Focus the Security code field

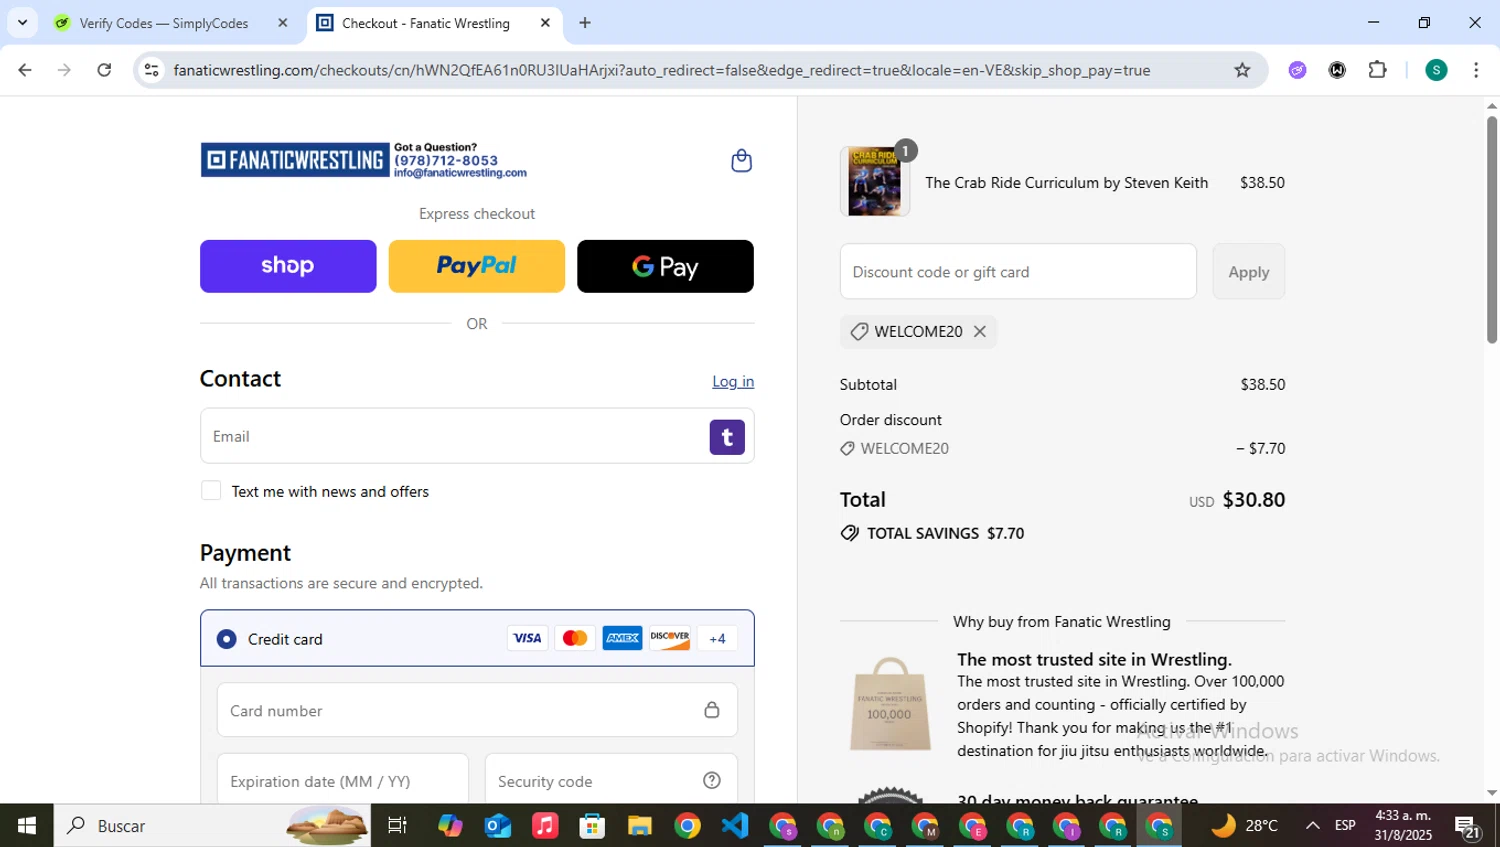(x=611, y=781)
